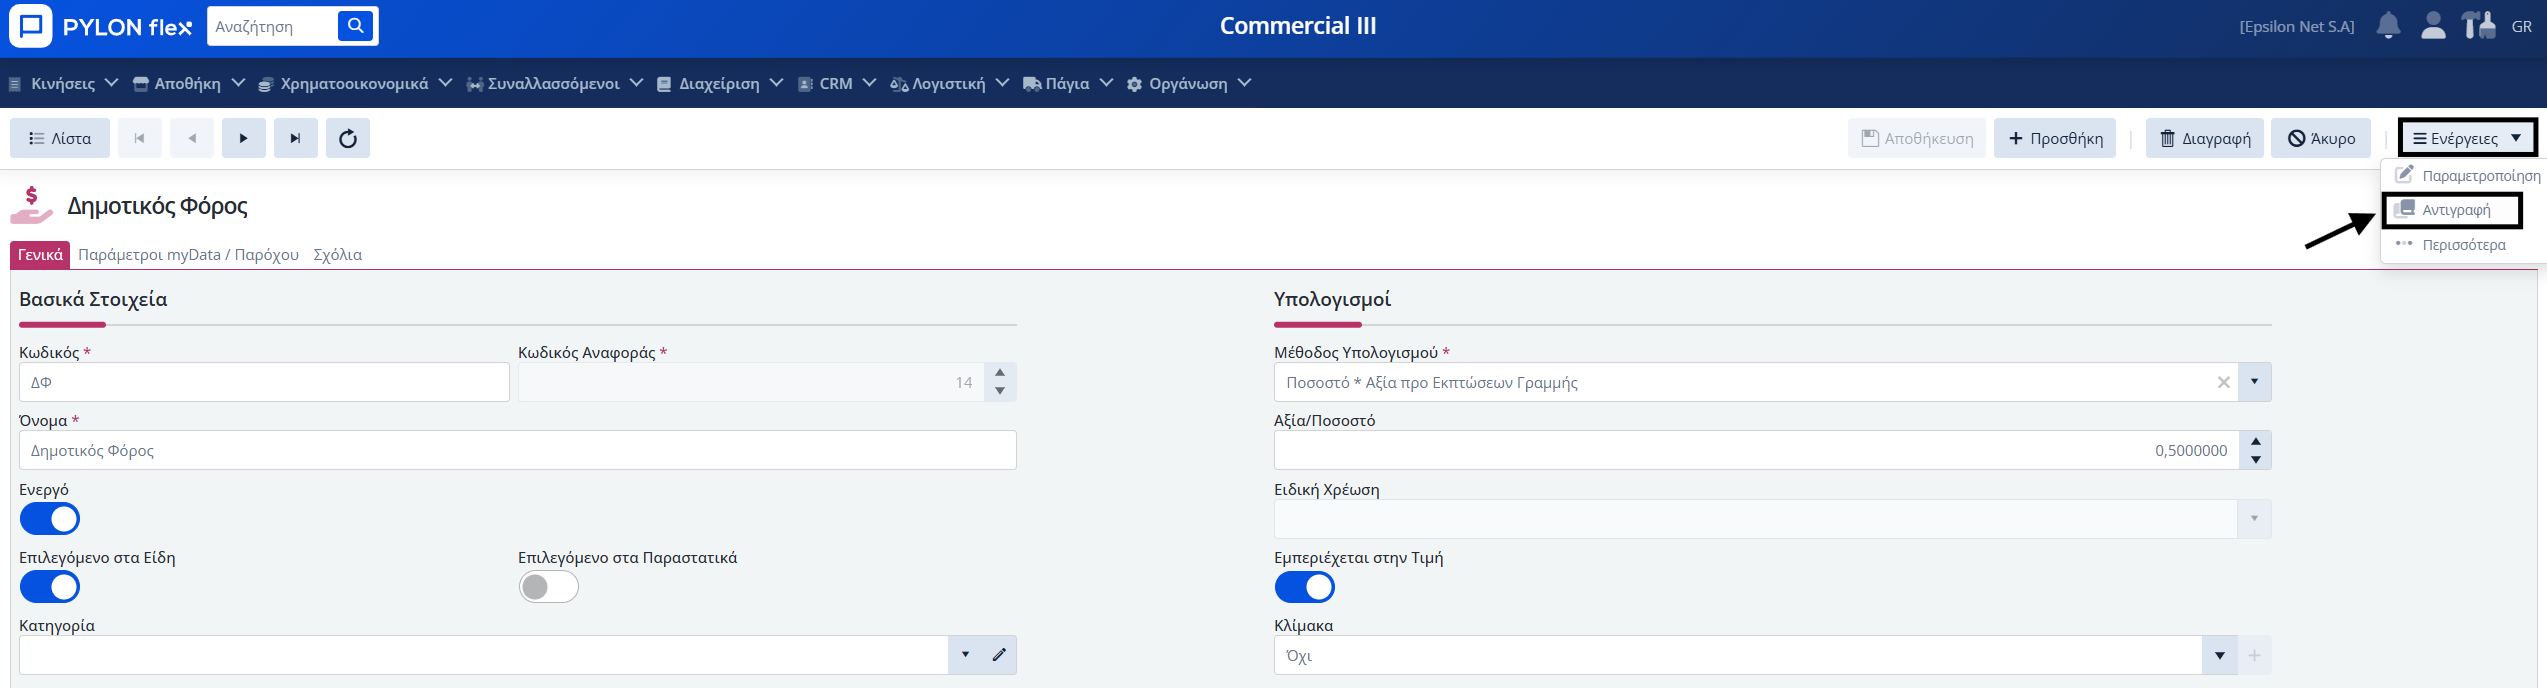
Task: Click the [Epsilon Net S.A] company label
Action: pos(2297,27)
